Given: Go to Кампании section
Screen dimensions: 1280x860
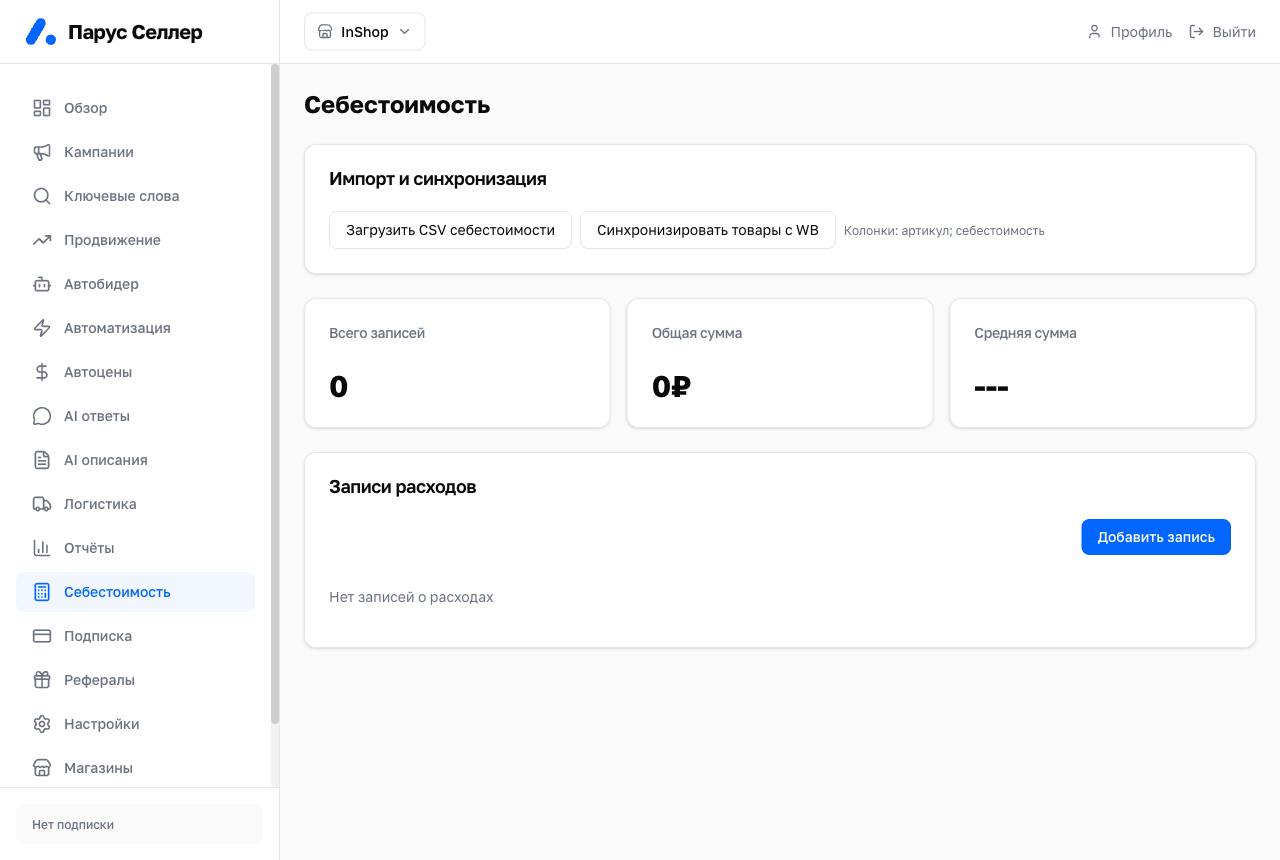Looking at the screenshot, I should click(136, 152).
